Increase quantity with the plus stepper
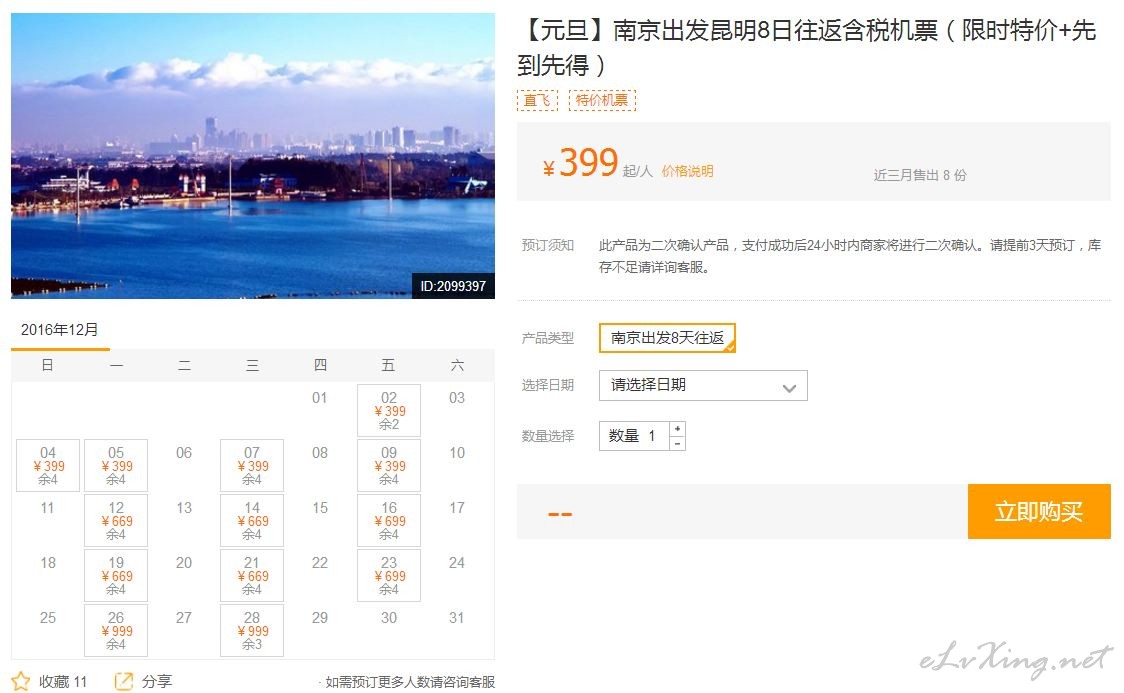 [677, 429]
